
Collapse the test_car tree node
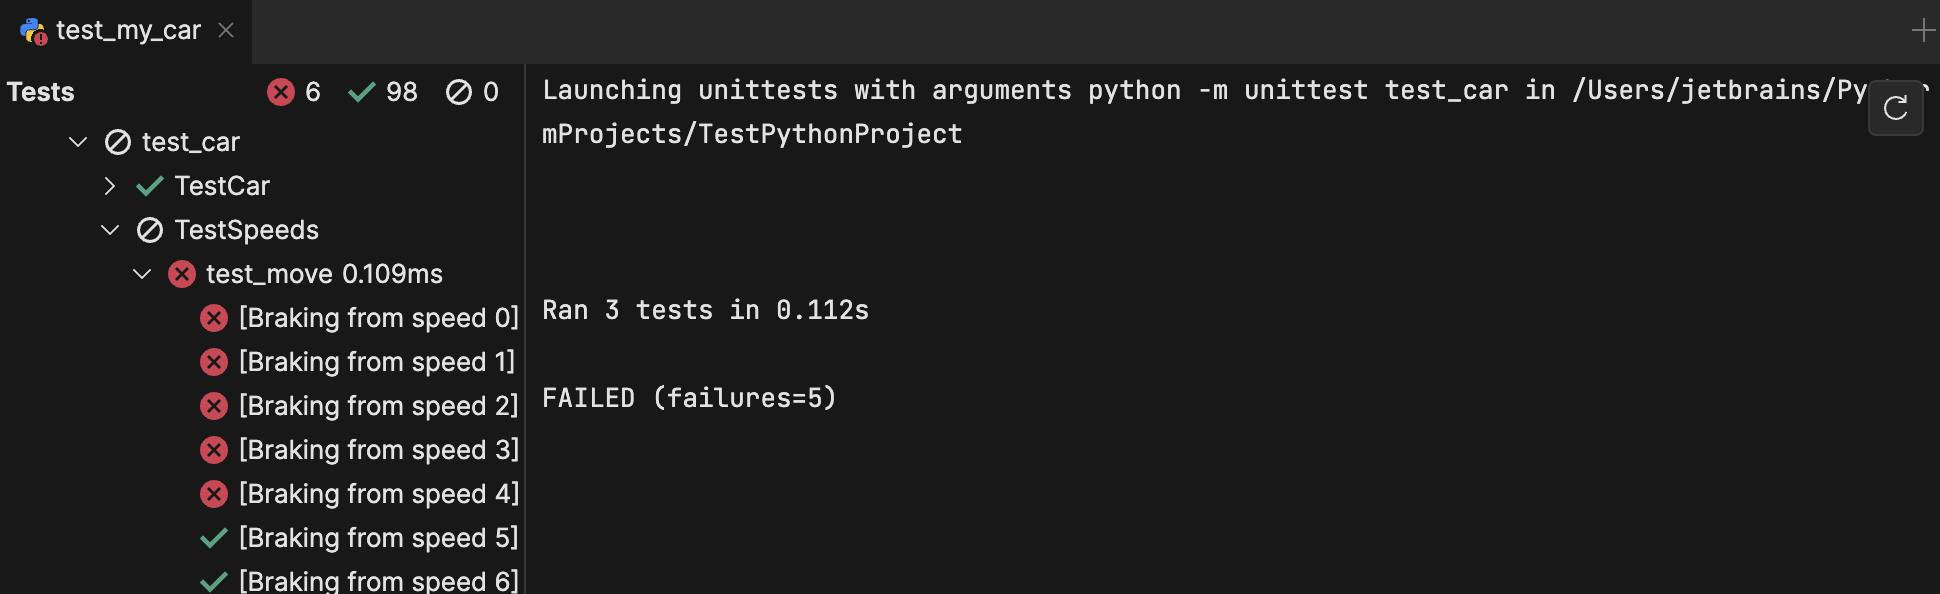coord(78,142)
